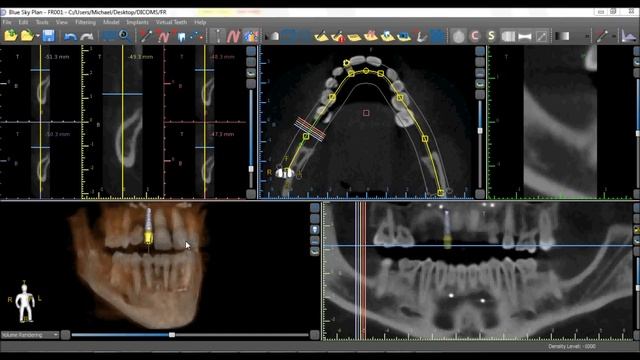Click button at right end of 3D slider
The image size is (640, 360).
pos(314,335)
